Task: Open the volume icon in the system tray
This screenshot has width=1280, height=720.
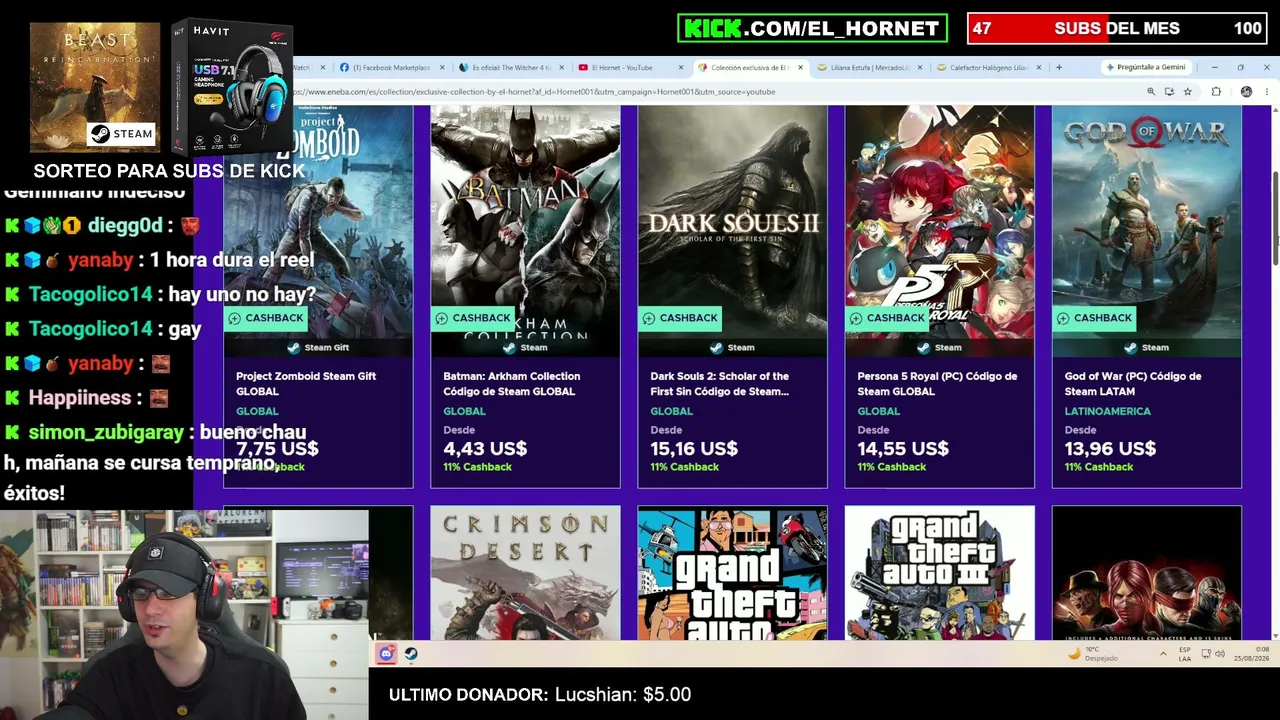Action: point(1220,654)
